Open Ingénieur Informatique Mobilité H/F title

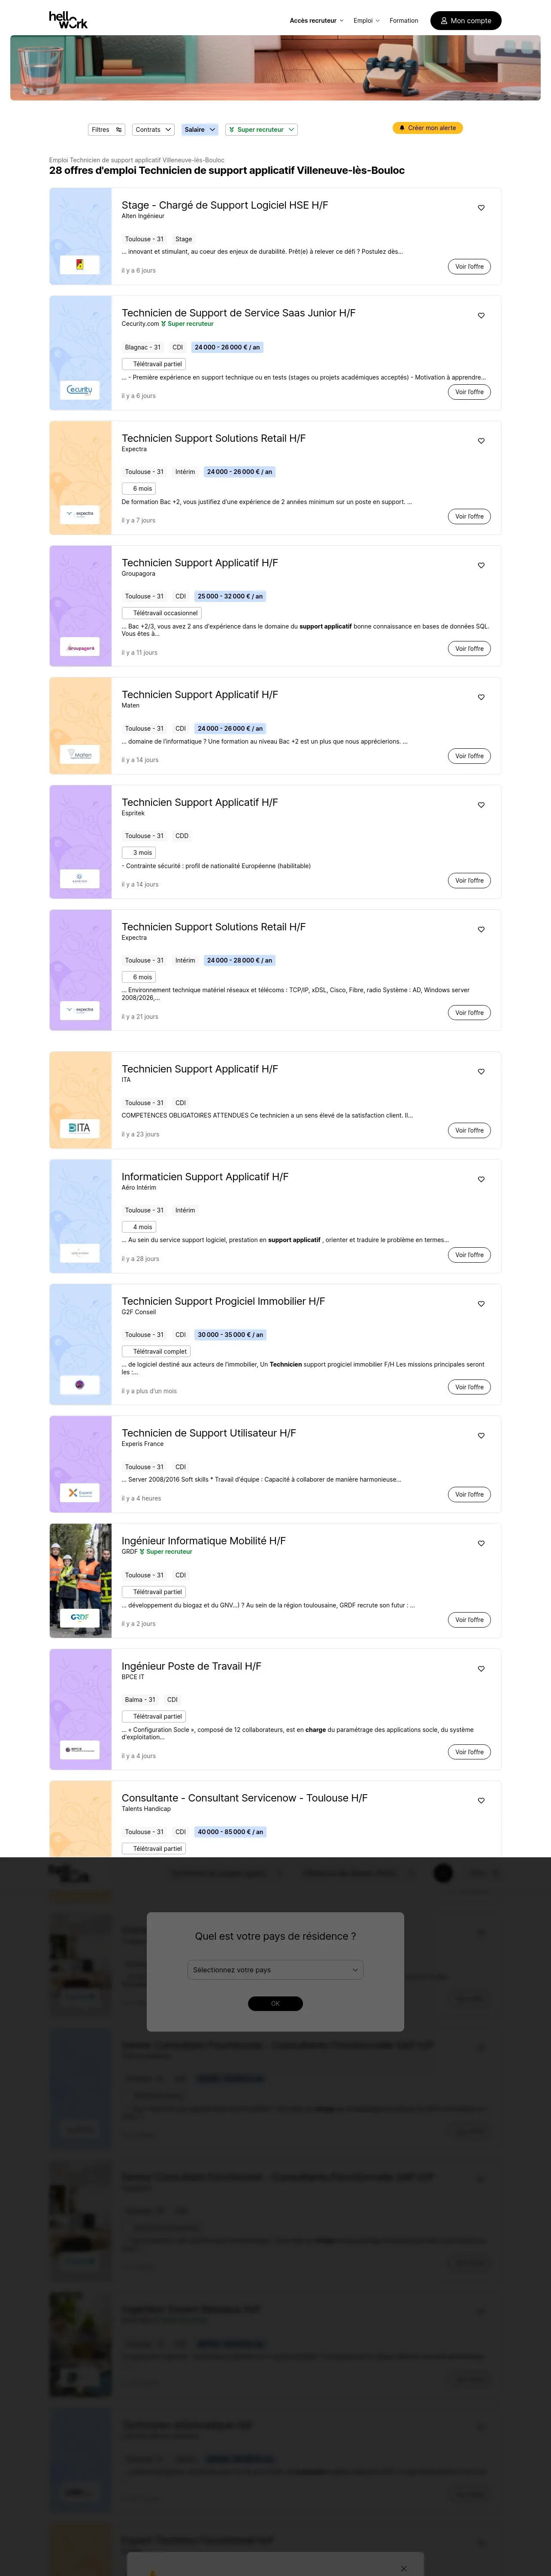tap(204, 1541)
